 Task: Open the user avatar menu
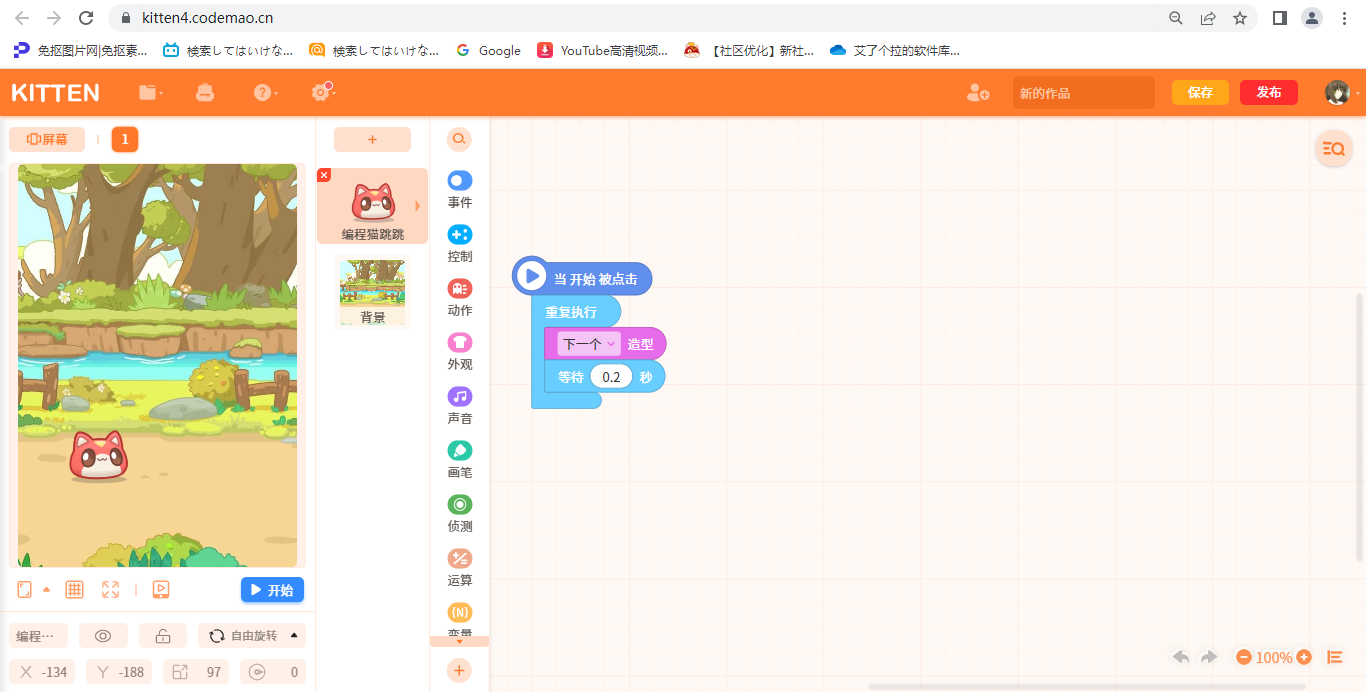pyautogui.click(x=1338, y=93)
